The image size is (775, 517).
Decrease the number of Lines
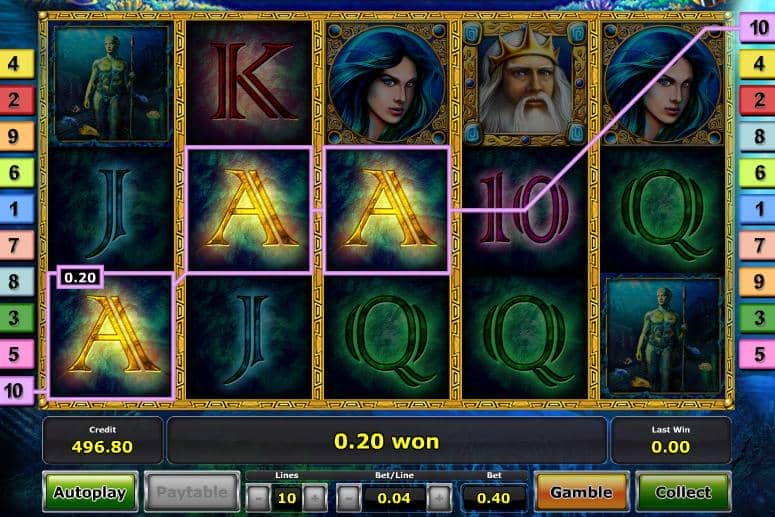pos(258,498)
